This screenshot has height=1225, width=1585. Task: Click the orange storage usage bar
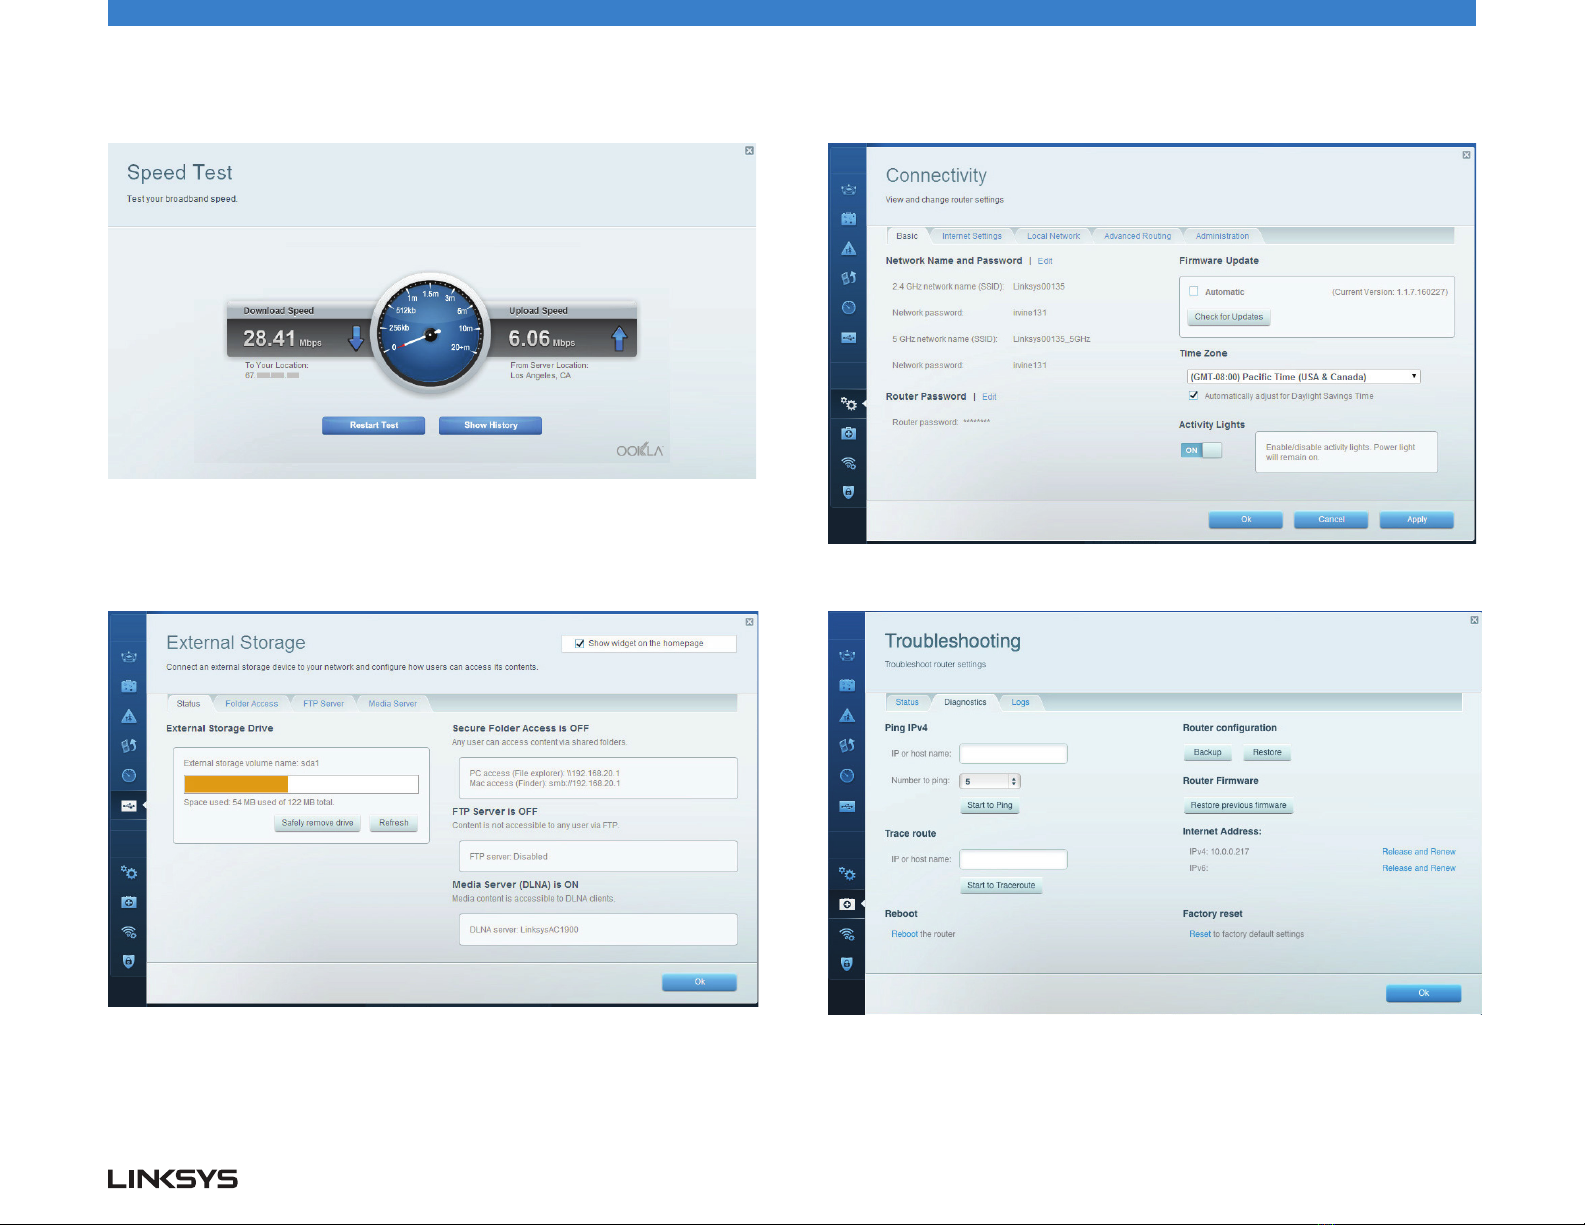(x=236, y=784)
